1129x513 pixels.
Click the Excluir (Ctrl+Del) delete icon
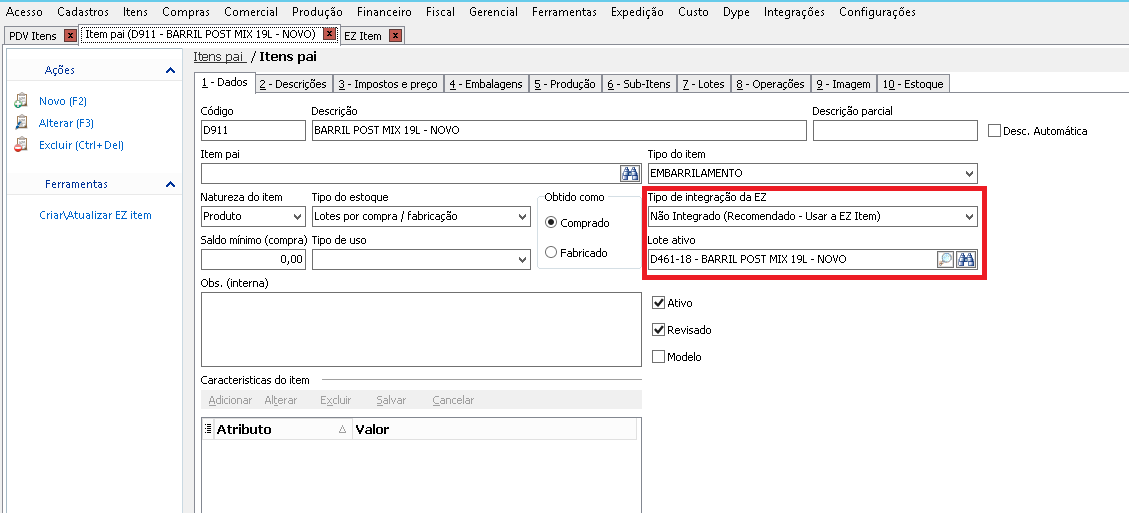[x=20, y=145]
